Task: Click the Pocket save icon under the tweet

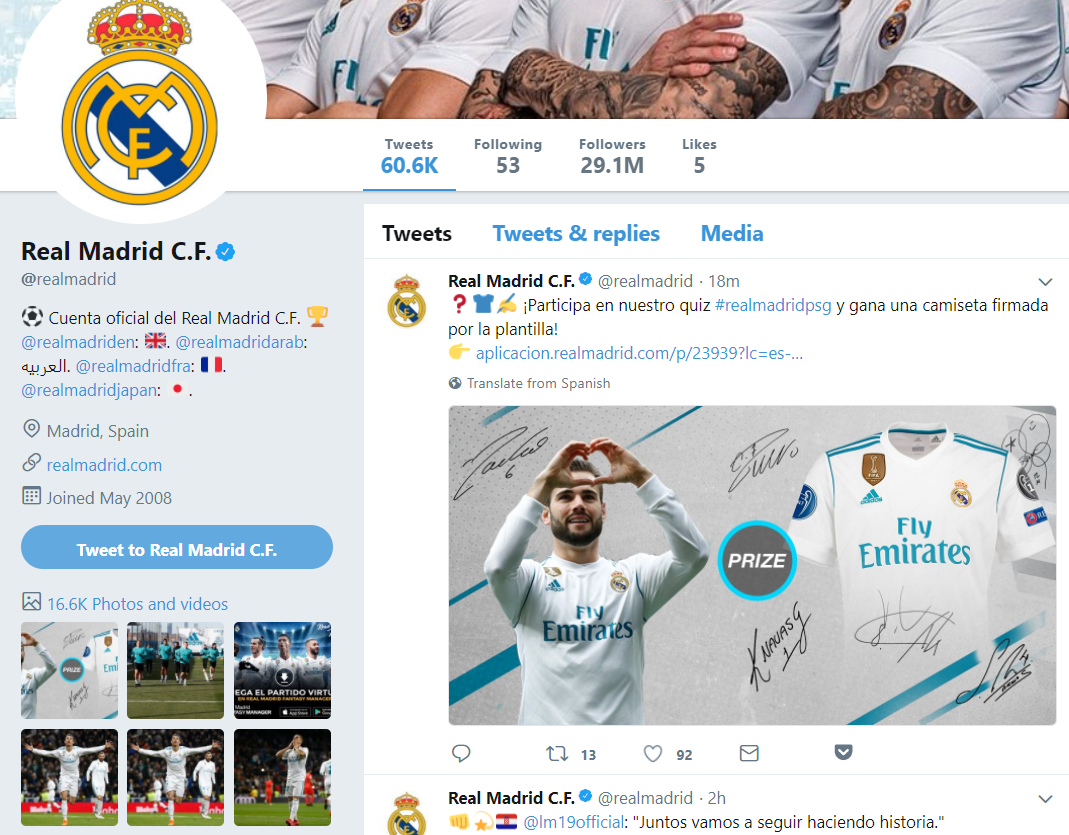Action: pyautogui.click(x=843, y=752)
